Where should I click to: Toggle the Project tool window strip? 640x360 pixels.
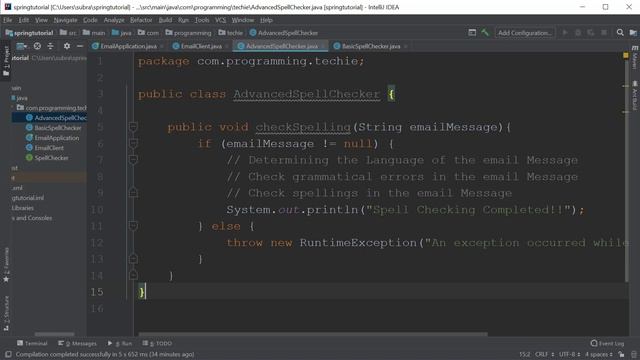click(6, 60)
